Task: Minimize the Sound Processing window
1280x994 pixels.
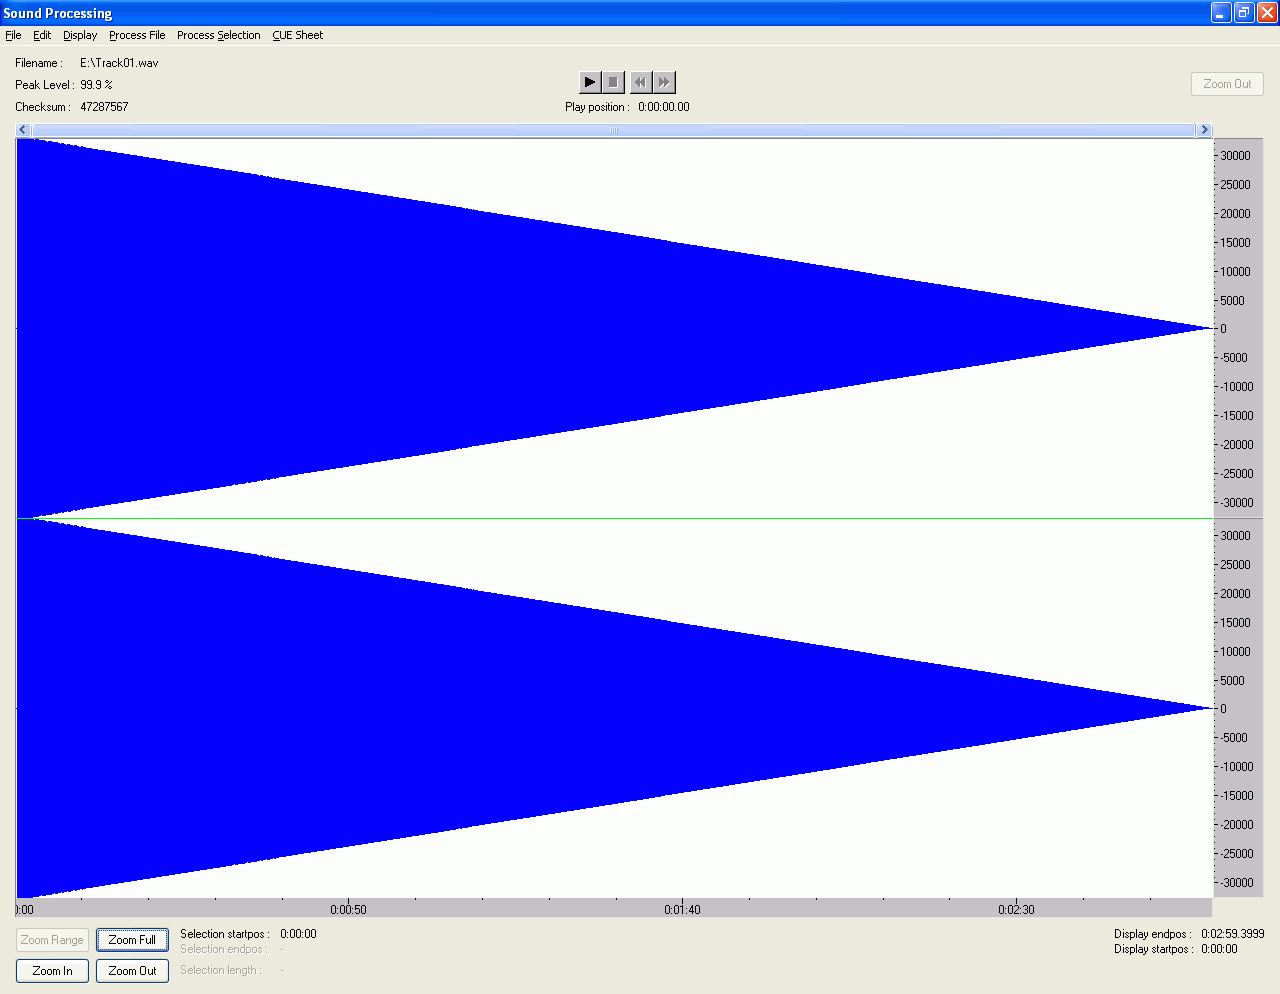Action: click(x=1221, y=13)
